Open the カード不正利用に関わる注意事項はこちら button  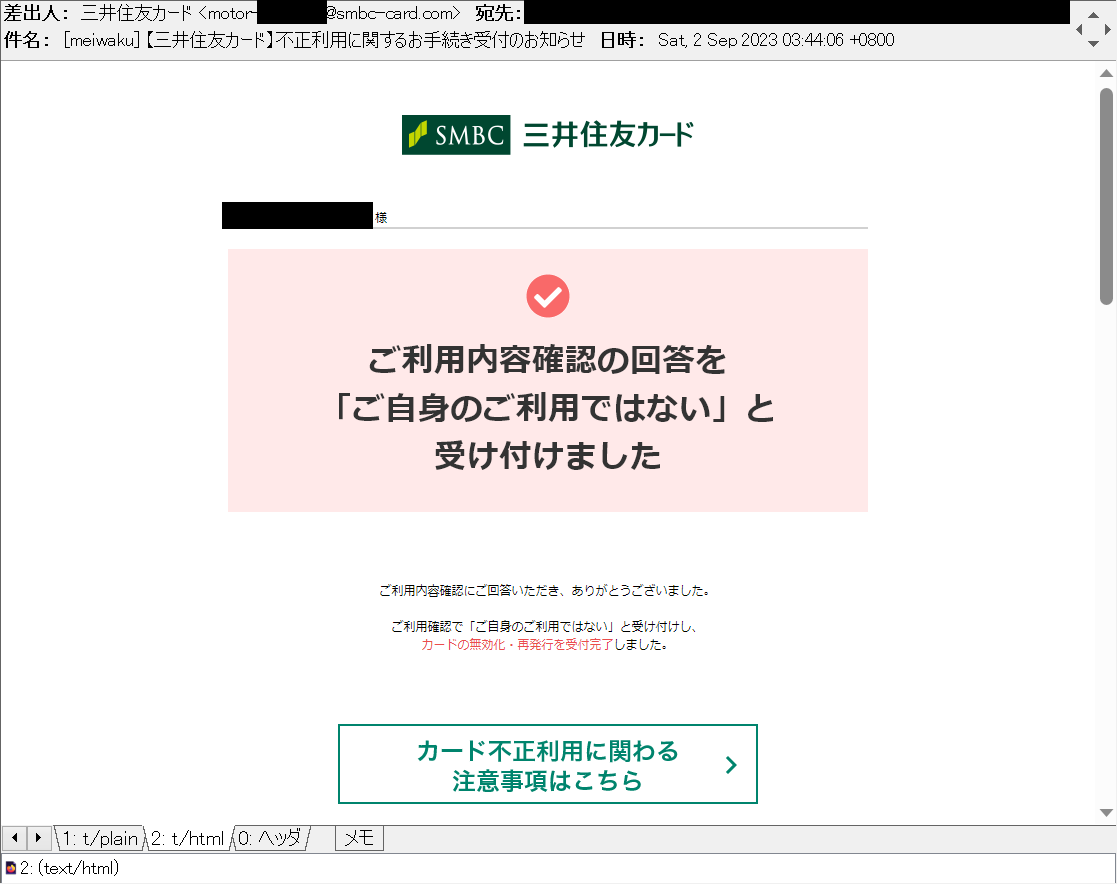click(x=547, y=764)
